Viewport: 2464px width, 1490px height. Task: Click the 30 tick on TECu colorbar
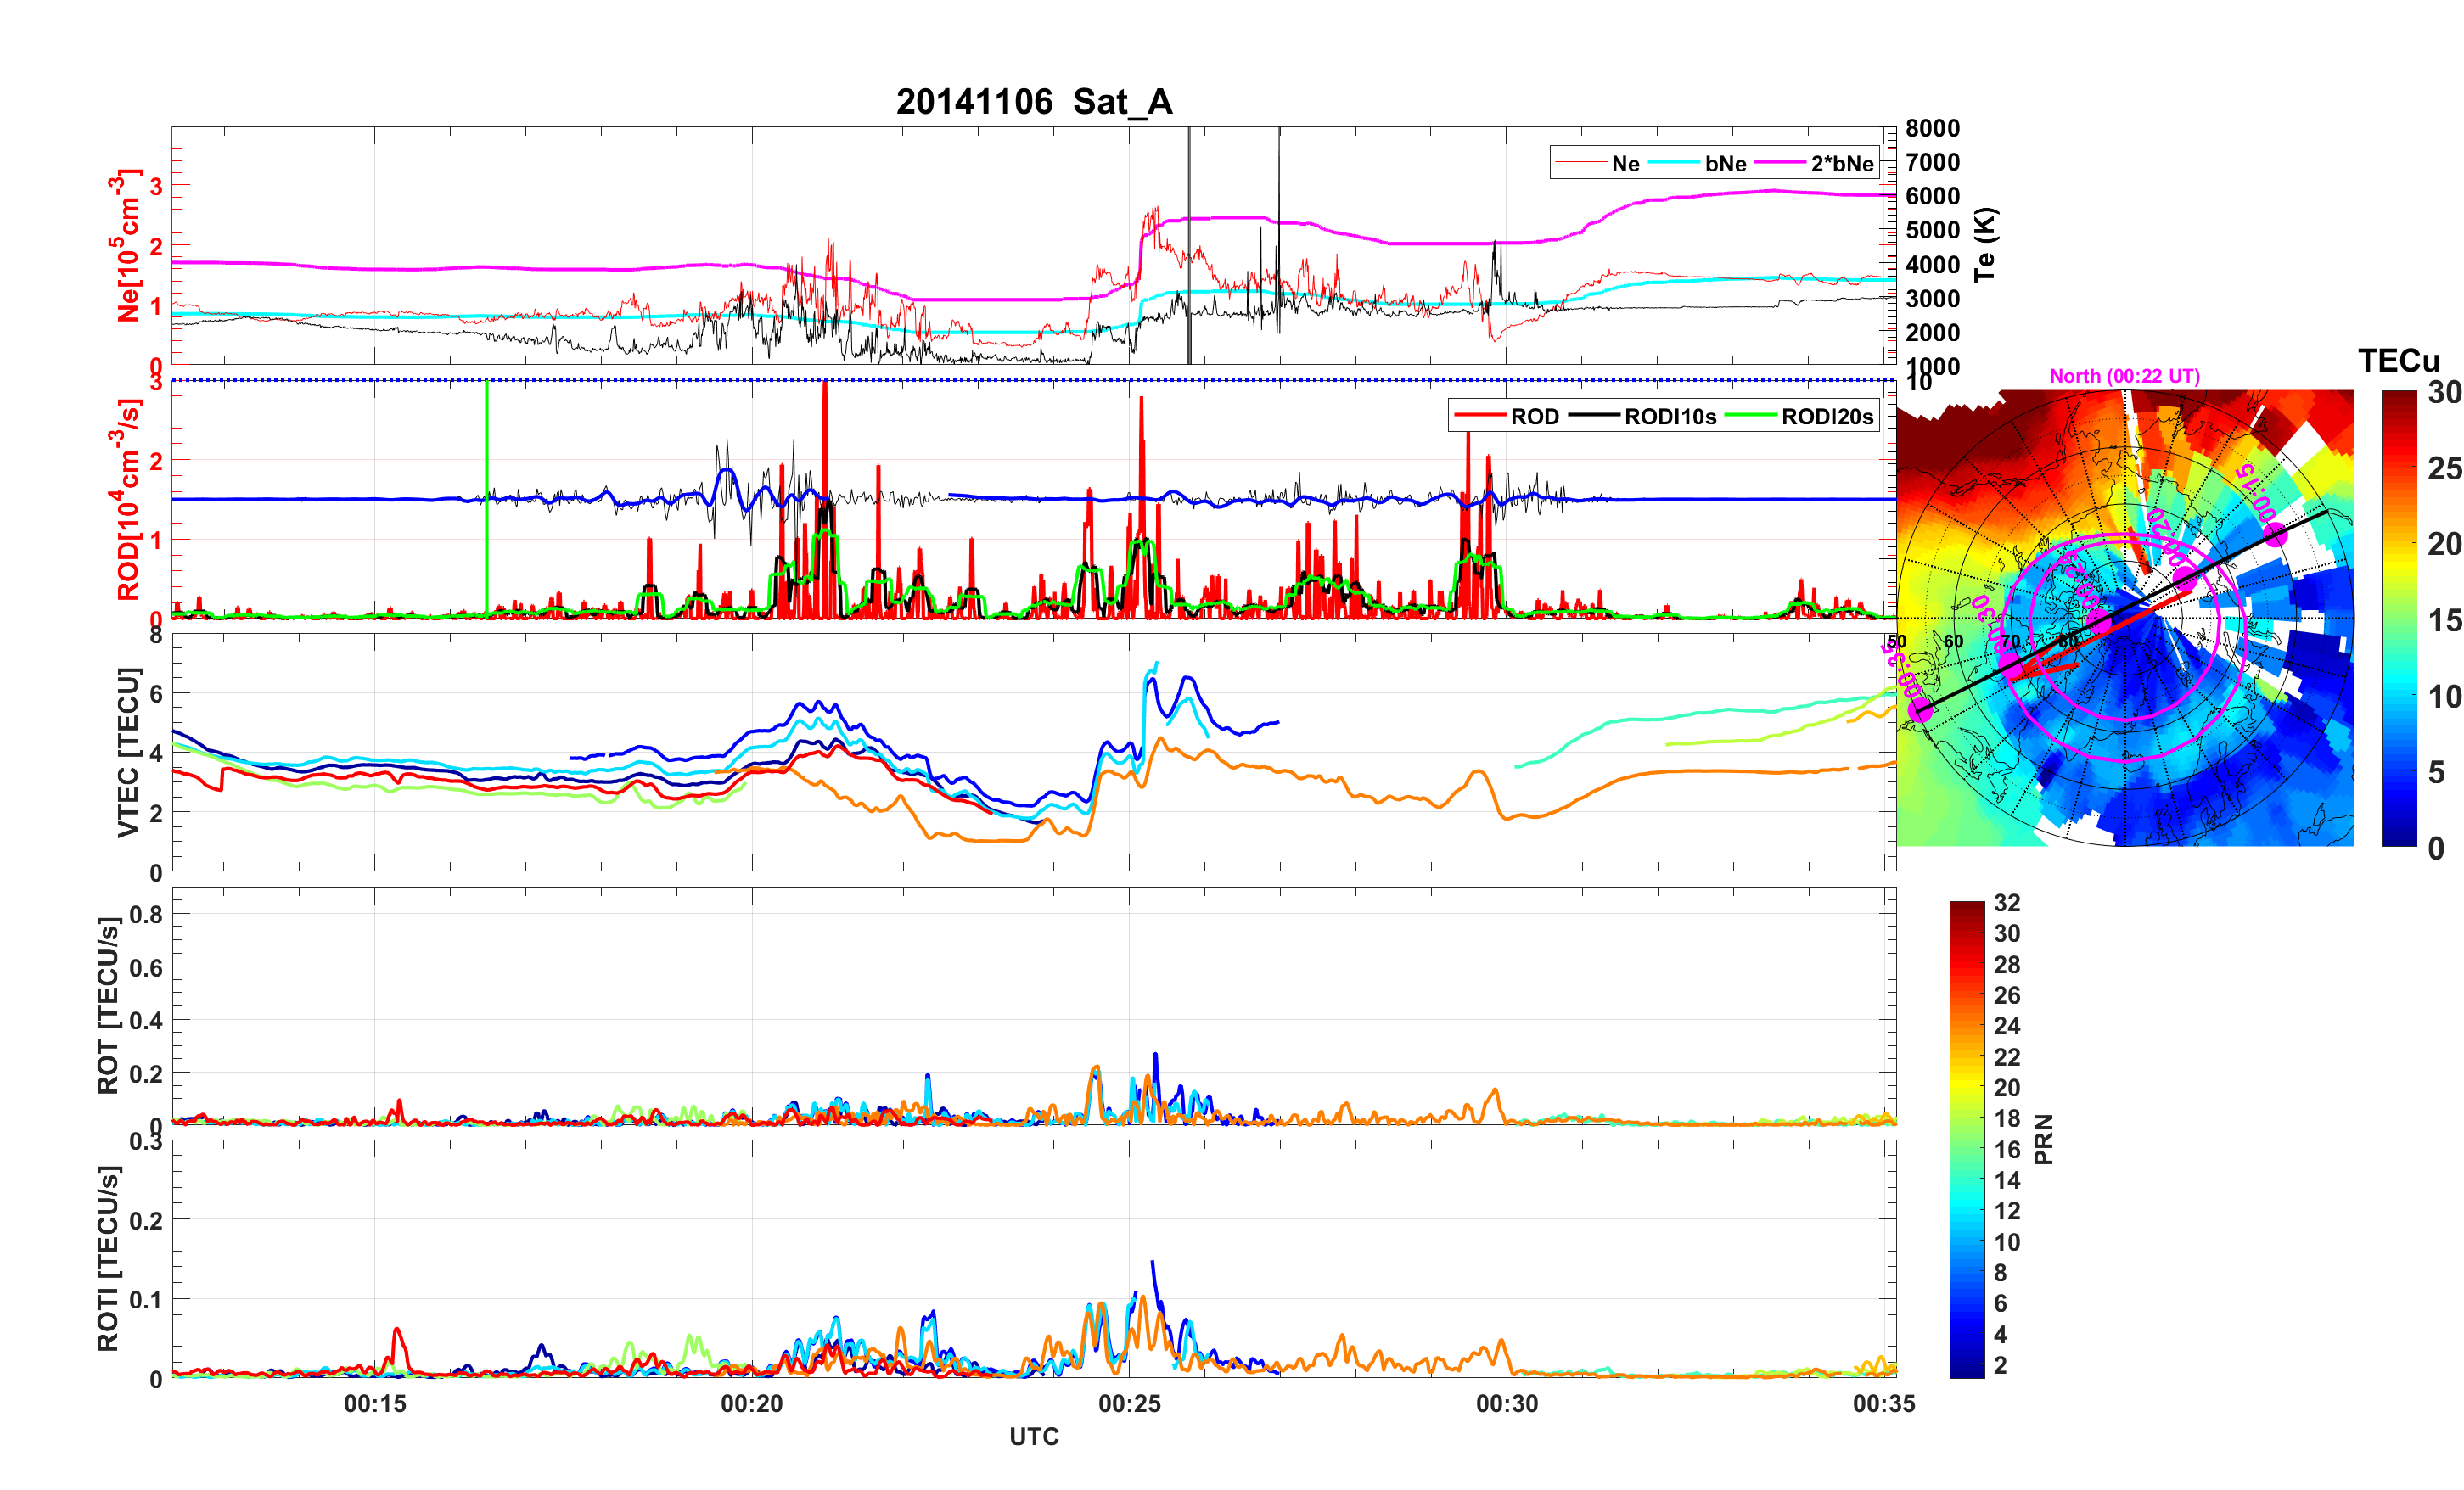(x=2444, y=392)
